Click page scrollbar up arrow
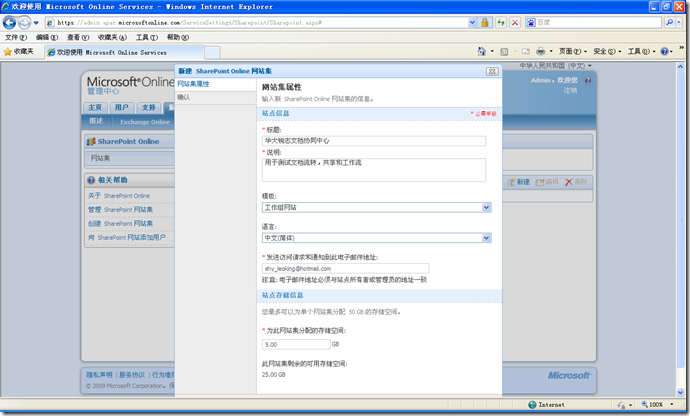 [x=680, y=67]
